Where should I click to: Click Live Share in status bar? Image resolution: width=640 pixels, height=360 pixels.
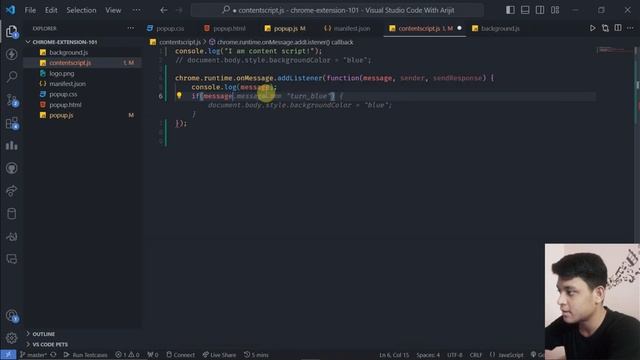point(219,355)
